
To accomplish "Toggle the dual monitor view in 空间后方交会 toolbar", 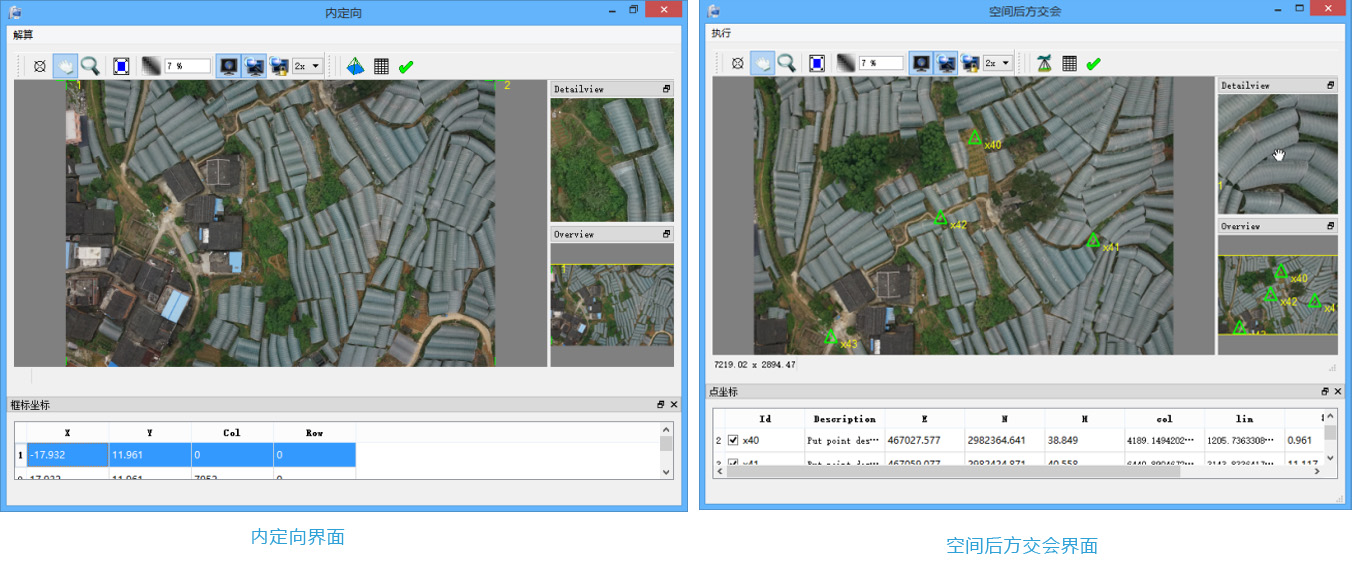I will (945, 63).
